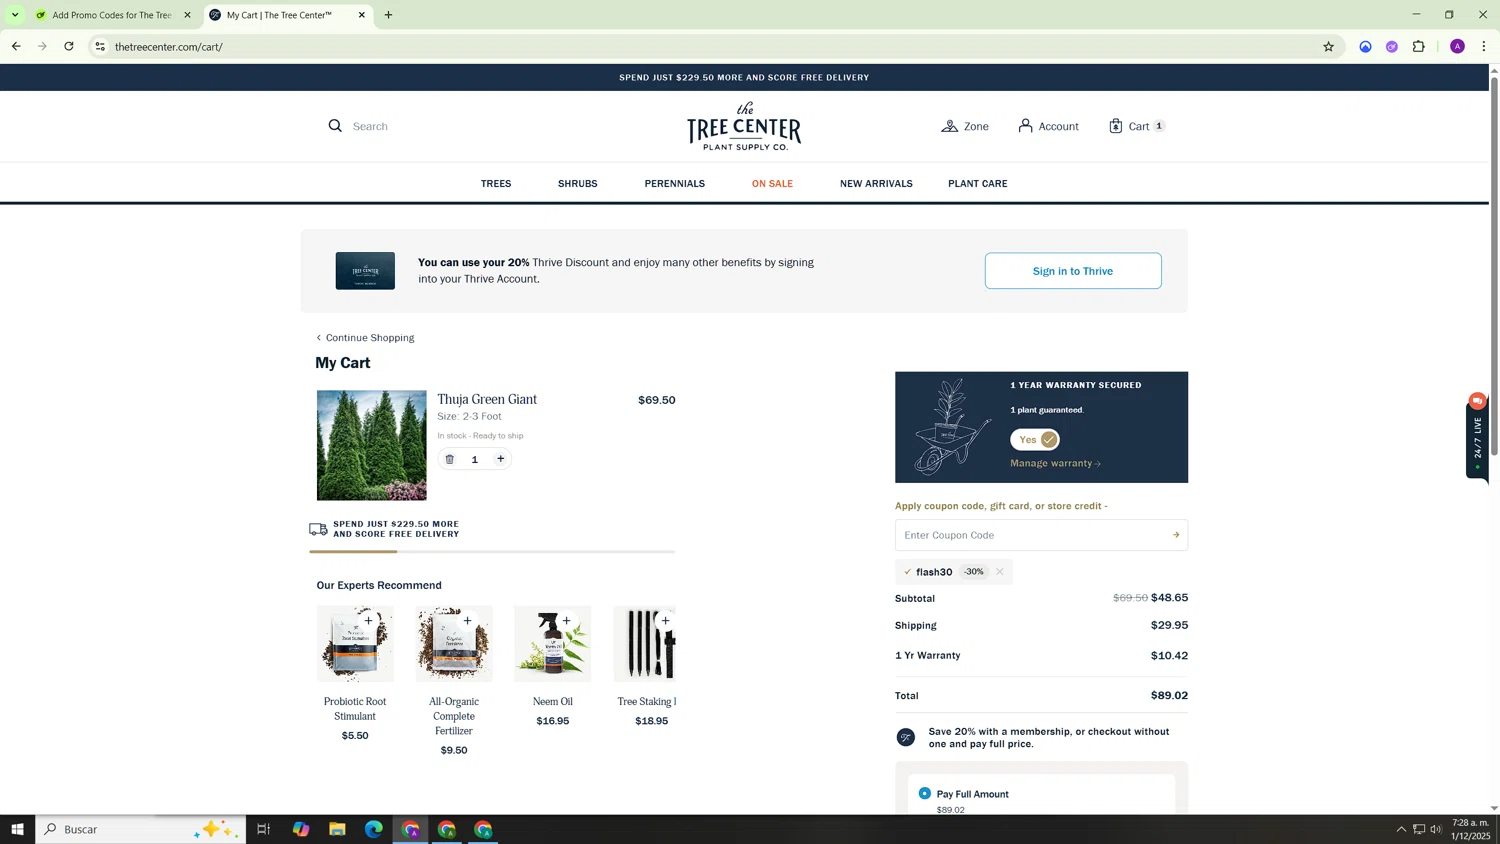This screenshot has width=1500, height=844.
Task: Open the PERENNIALS menu
Action: 675,184
